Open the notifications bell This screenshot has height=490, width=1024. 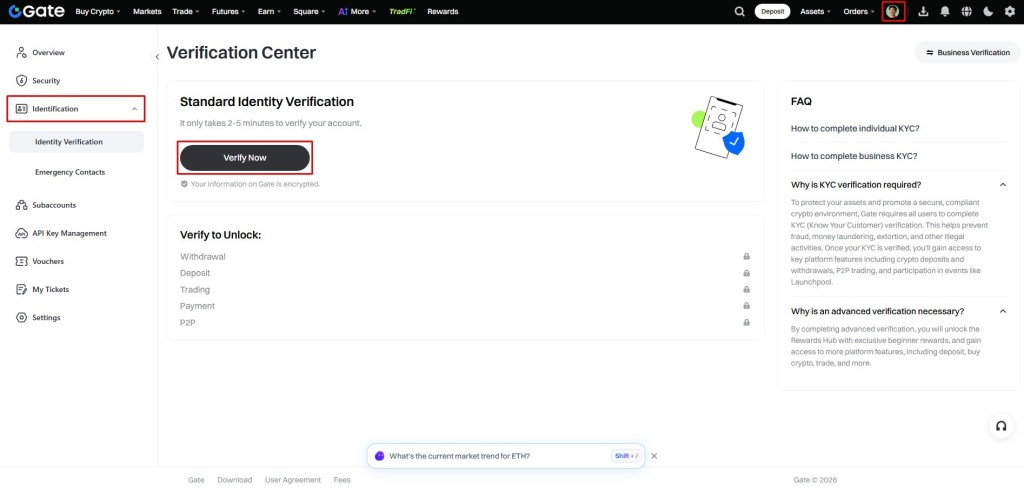coord(945,11)
